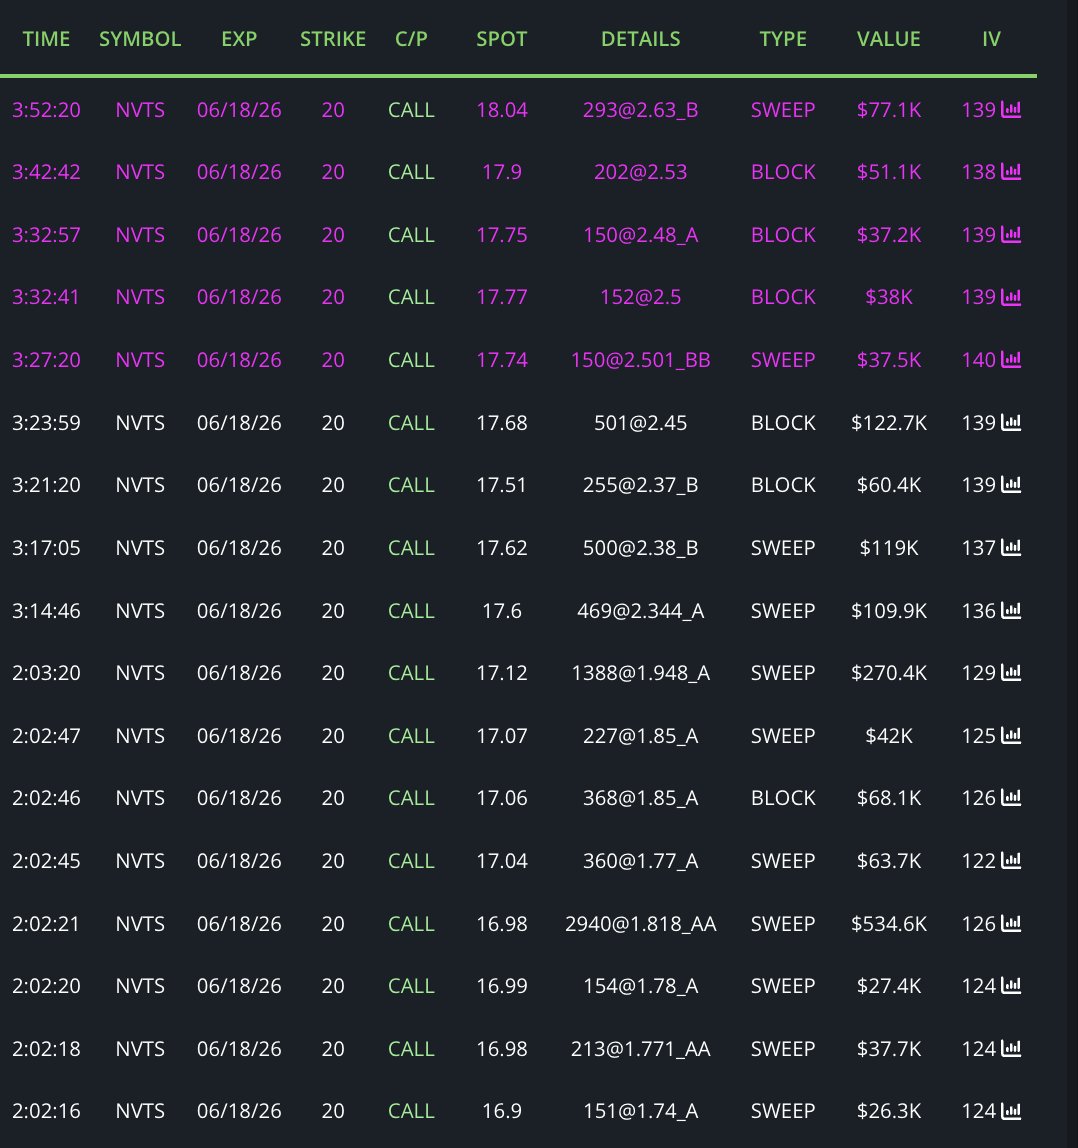Sort by DETAILS column header

641,39
